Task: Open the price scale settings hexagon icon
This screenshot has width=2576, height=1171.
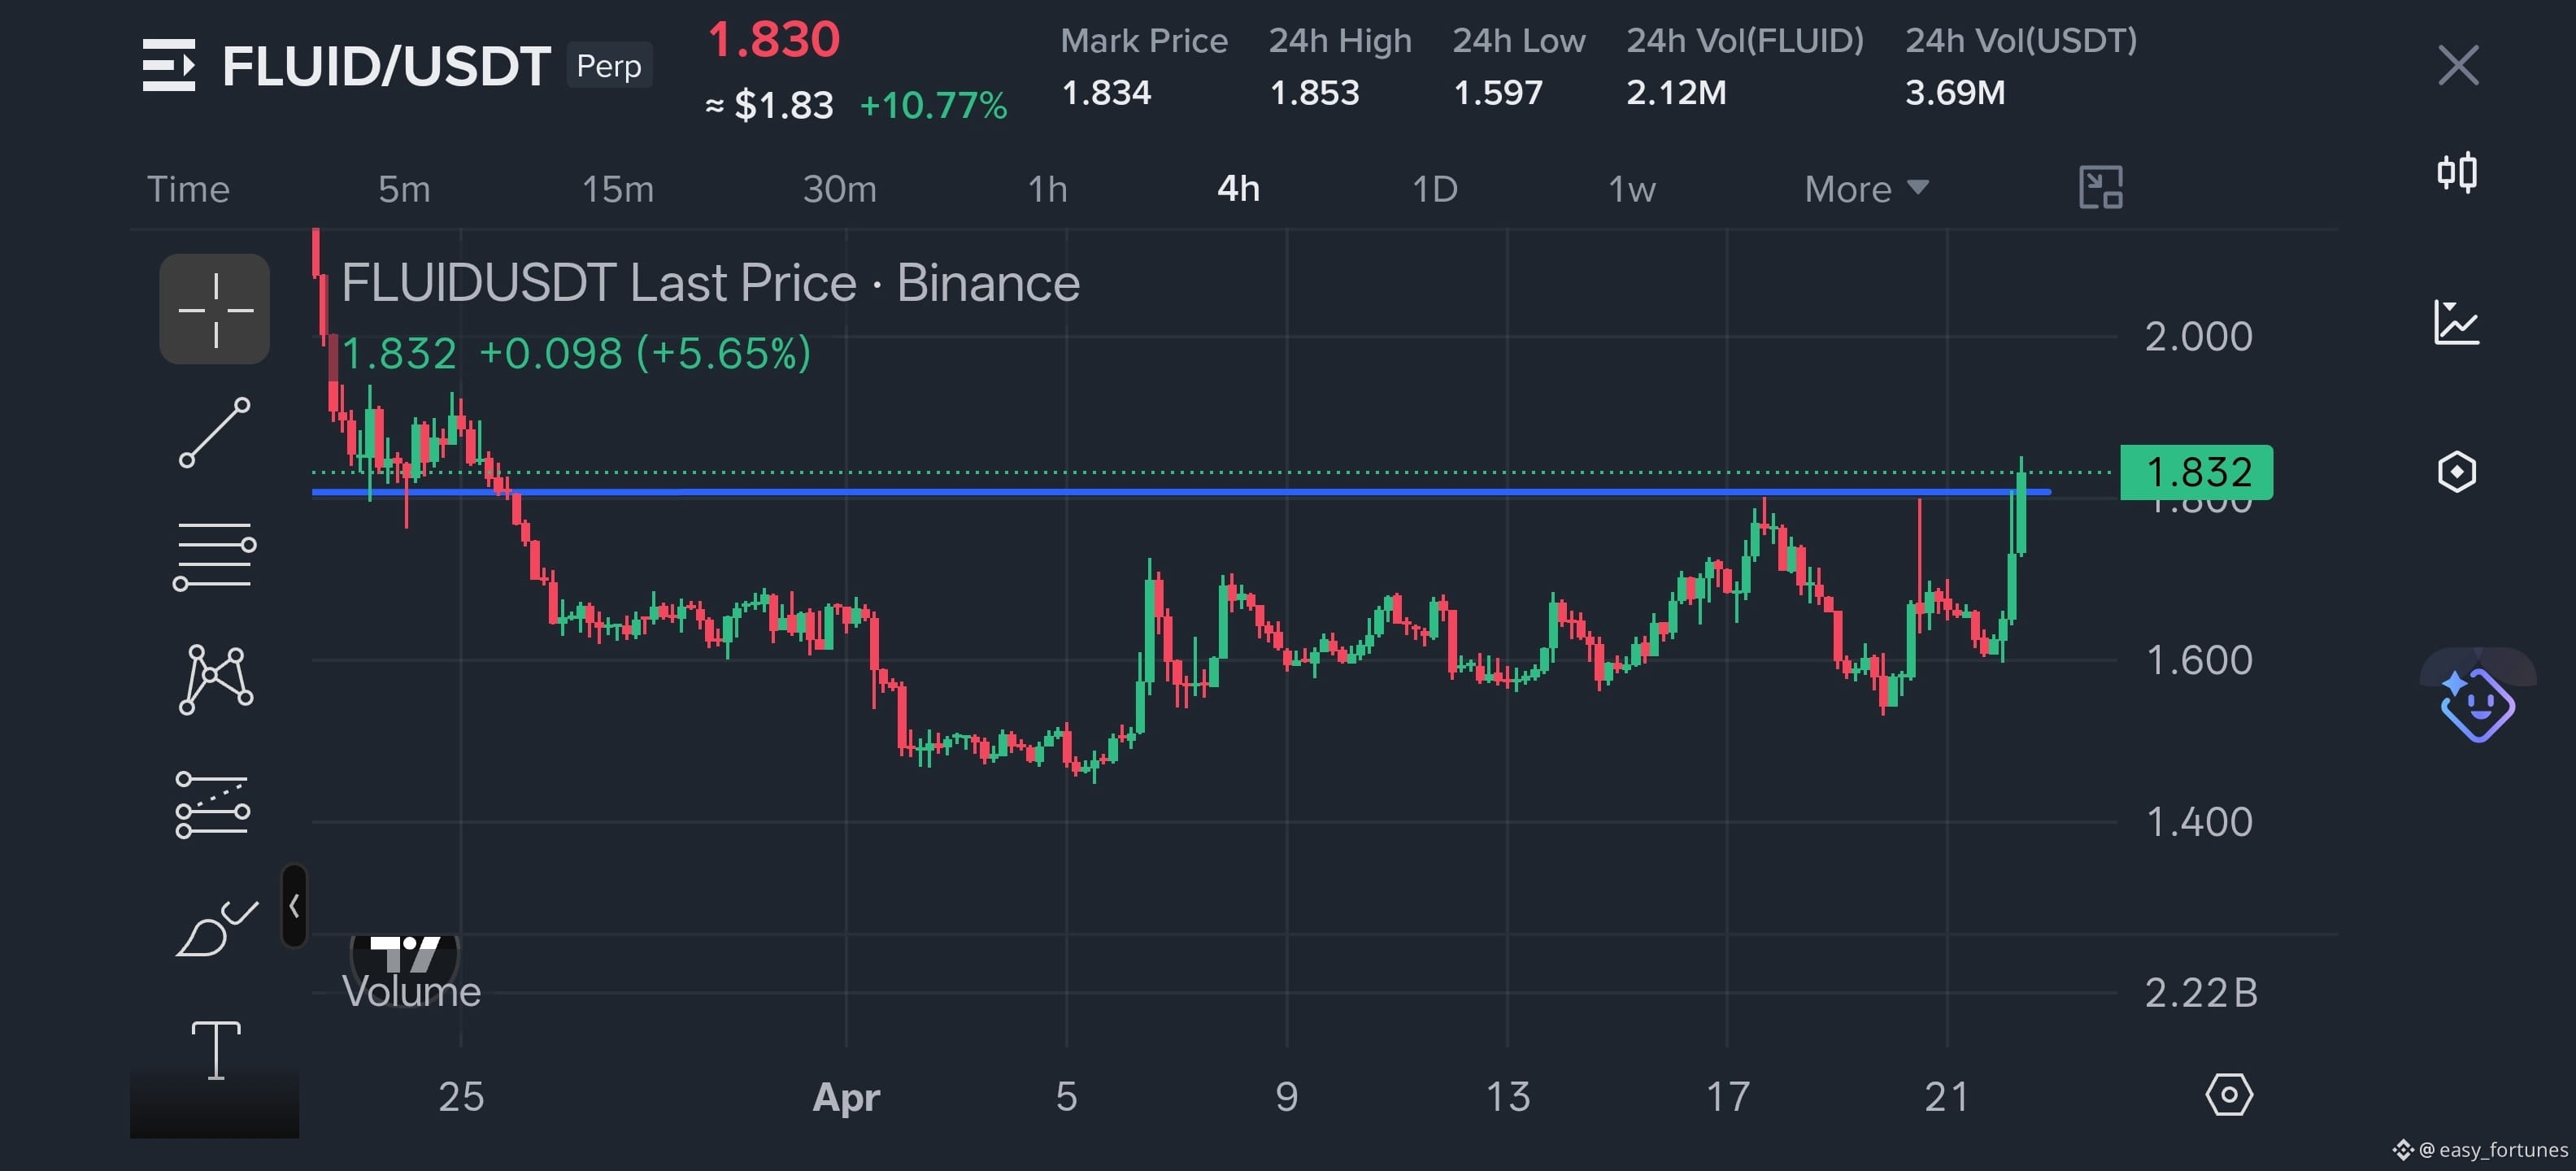Action: click(2229, 1095)
